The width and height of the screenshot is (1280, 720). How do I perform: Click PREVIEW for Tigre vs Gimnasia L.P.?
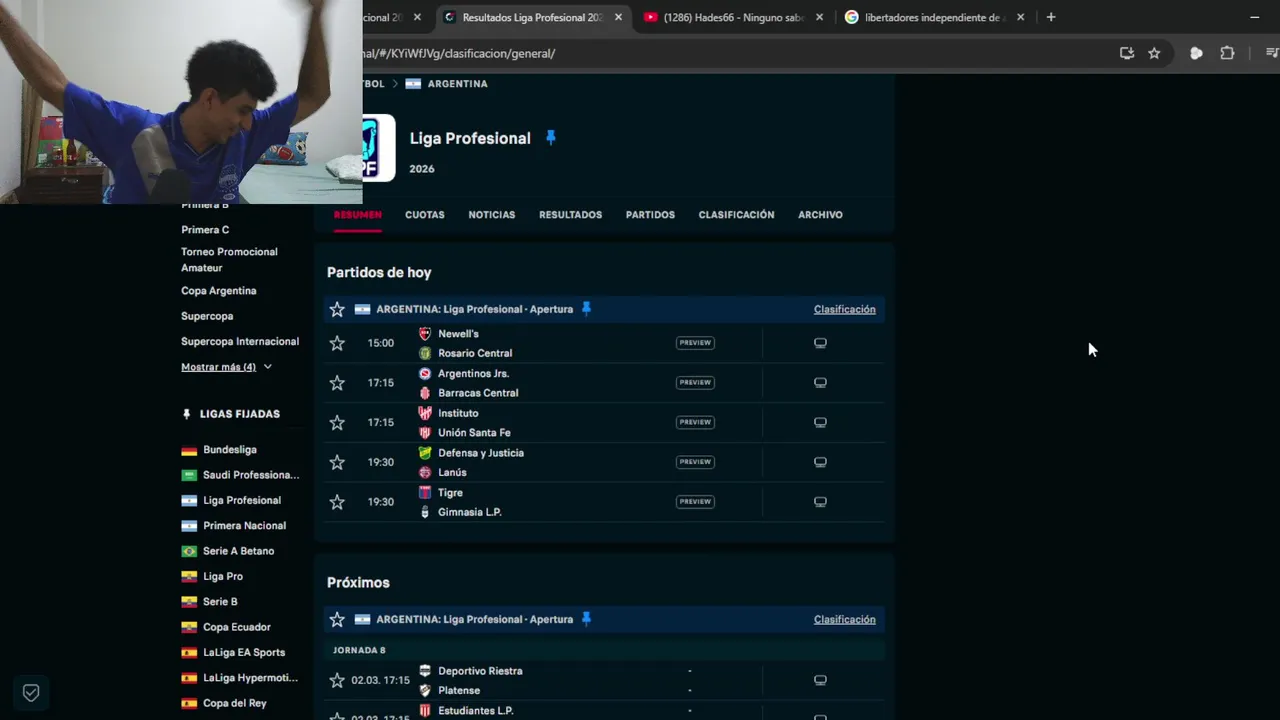pos(695,501)
